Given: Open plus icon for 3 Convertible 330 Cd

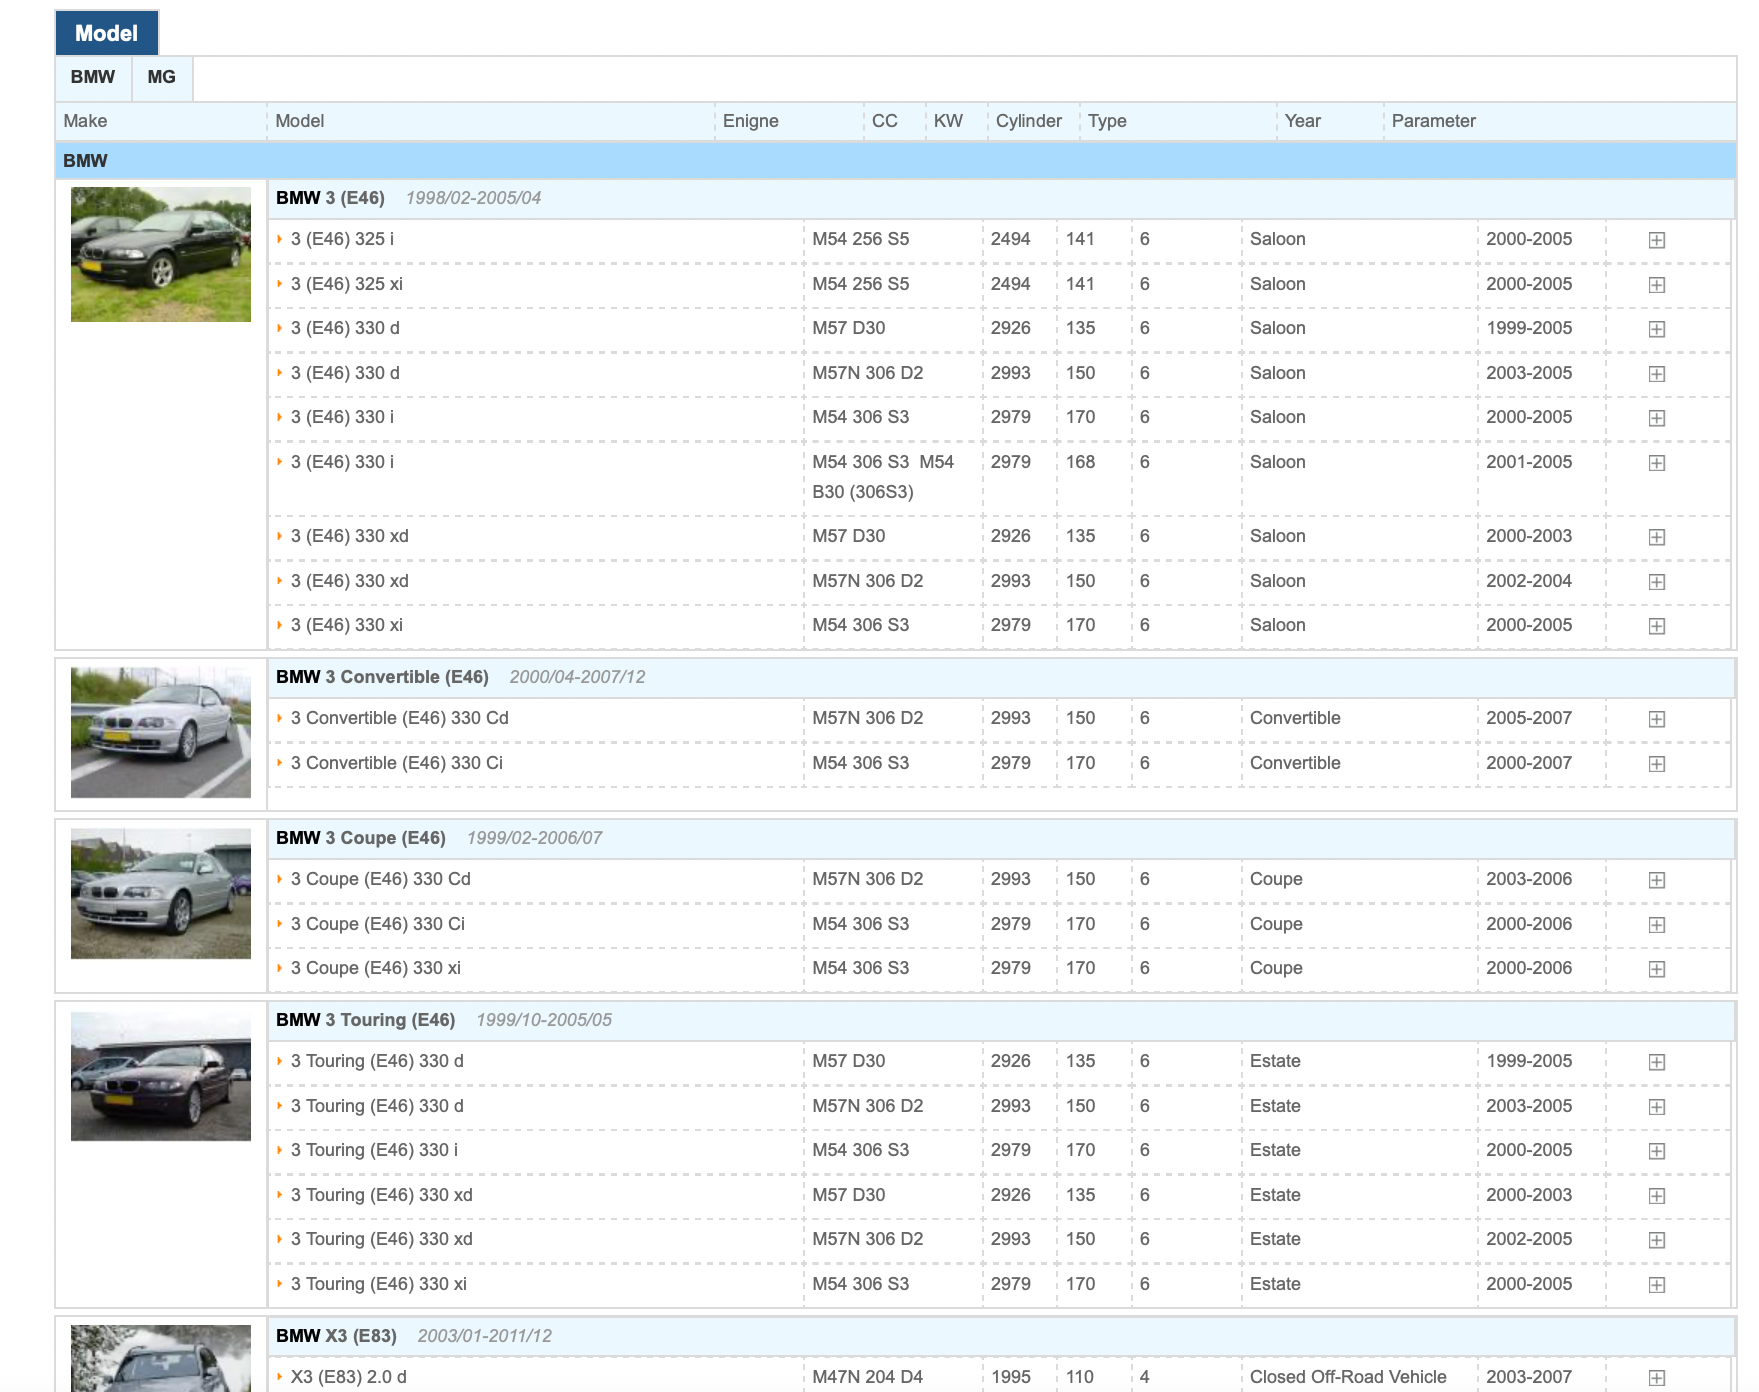Looking at the screenshot, I should [1656, 719].
